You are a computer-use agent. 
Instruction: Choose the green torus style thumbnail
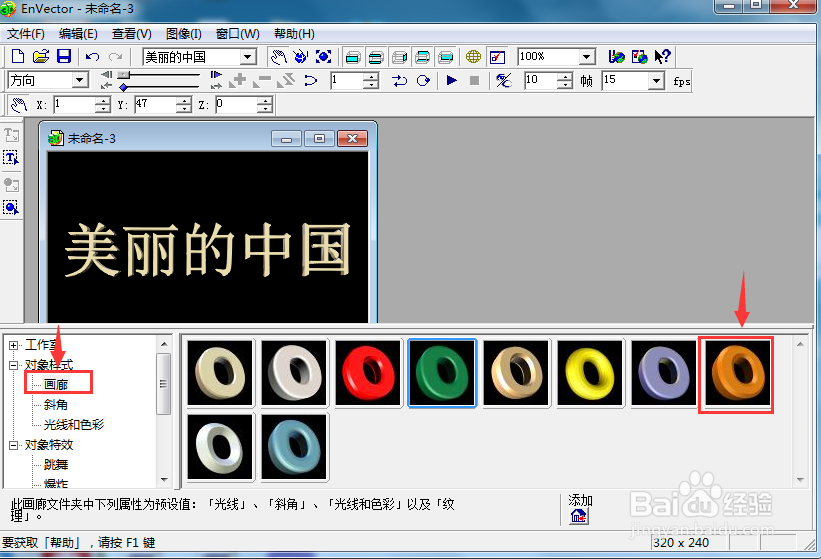pos(442,373)
